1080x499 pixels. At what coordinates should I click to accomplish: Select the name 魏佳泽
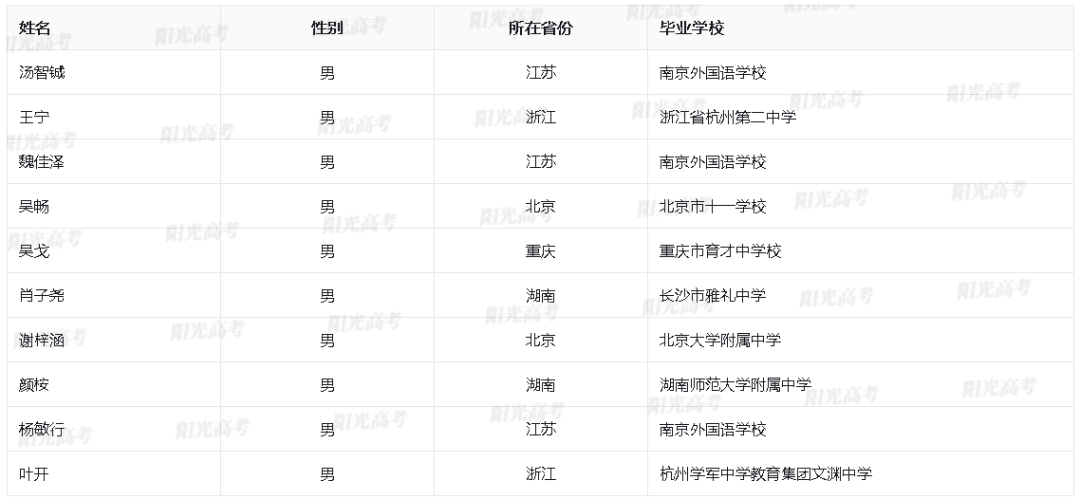pyautogui.click(x=42, y=162)
